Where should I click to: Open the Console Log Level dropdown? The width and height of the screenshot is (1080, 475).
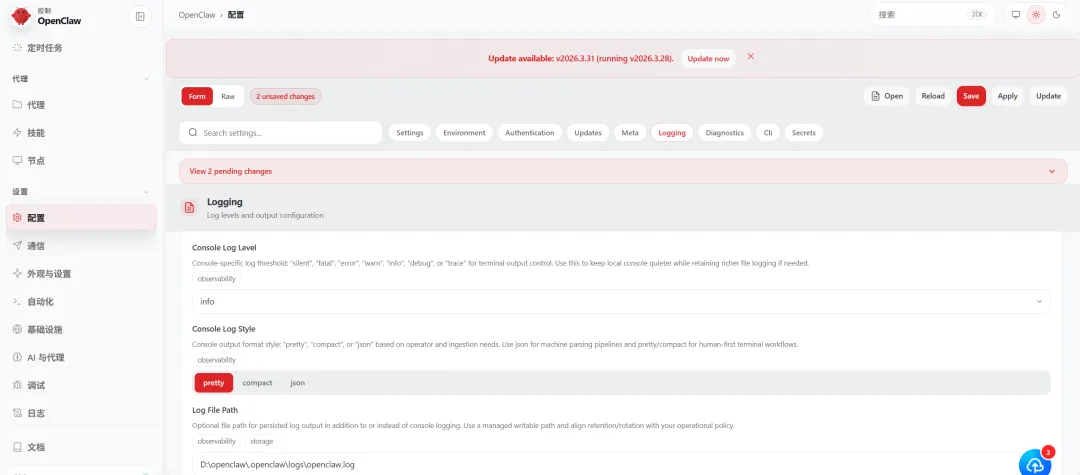(621, 302)
